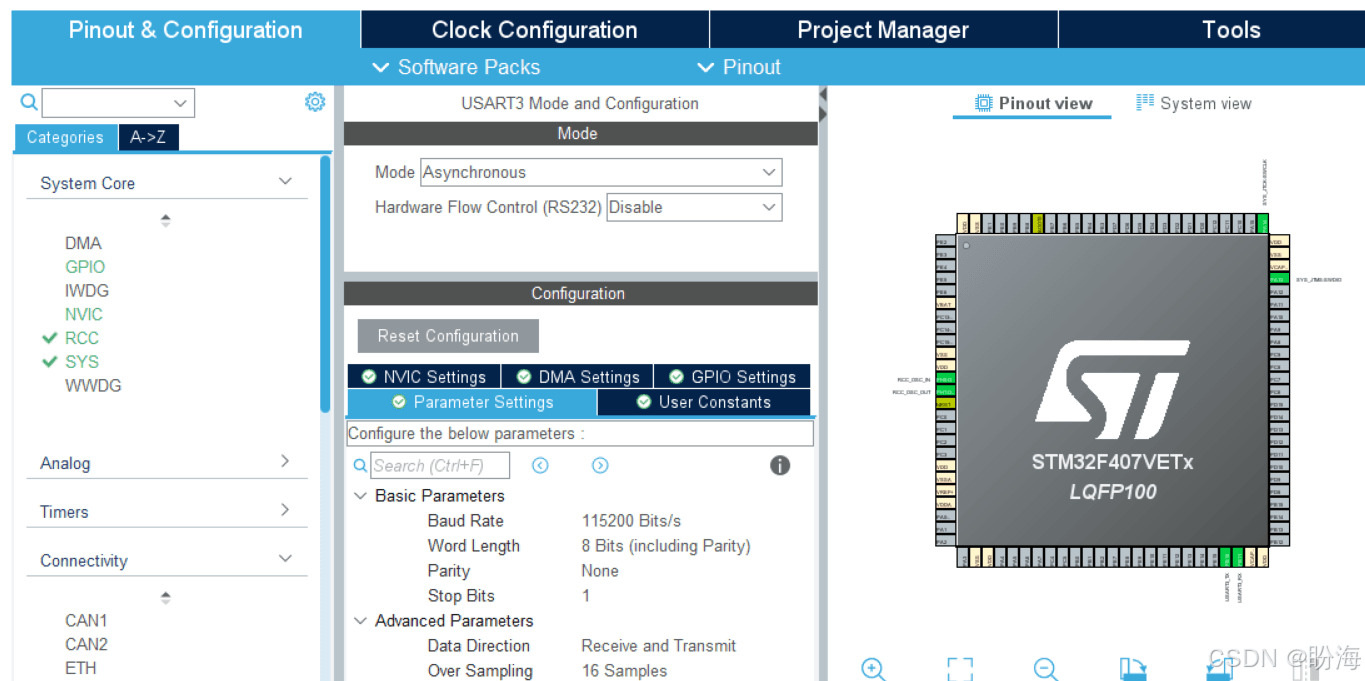Open the Software Packs dropdown menu
Viewport: 1365px width, 681px height.
click(x=456, y=67)
